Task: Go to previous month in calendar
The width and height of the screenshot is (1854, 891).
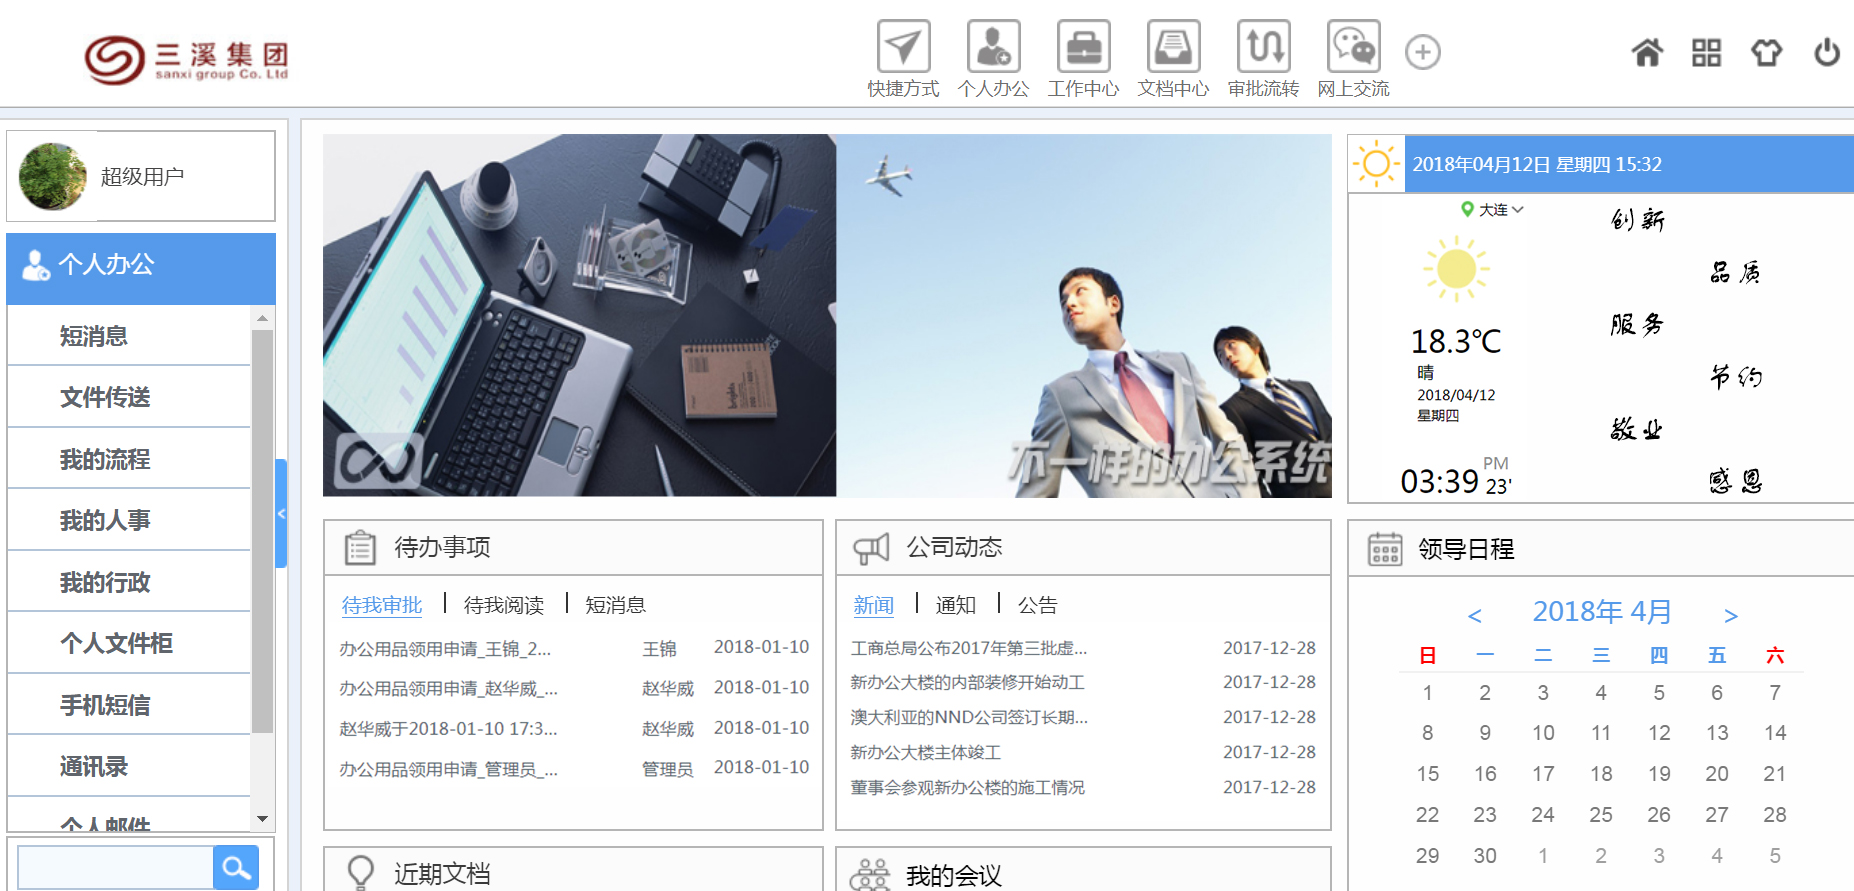Action: (x=1474, y=615)
